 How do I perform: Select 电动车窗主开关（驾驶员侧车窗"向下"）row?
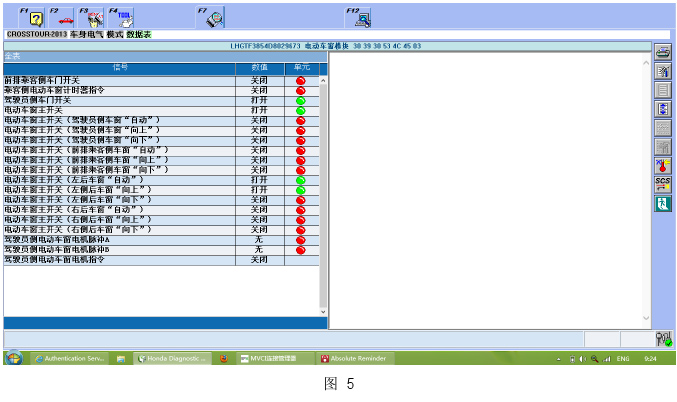161,140
